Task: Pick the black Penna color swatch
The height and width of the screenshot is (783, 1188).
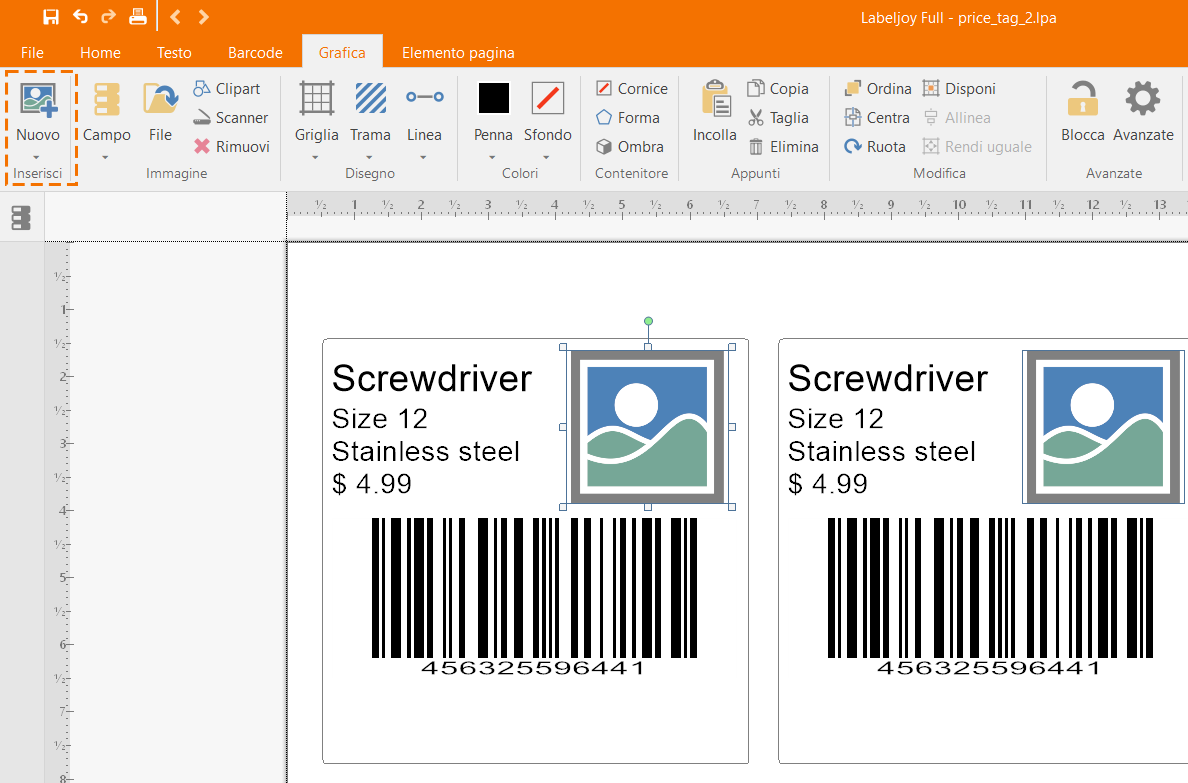Action: point(494,98)
